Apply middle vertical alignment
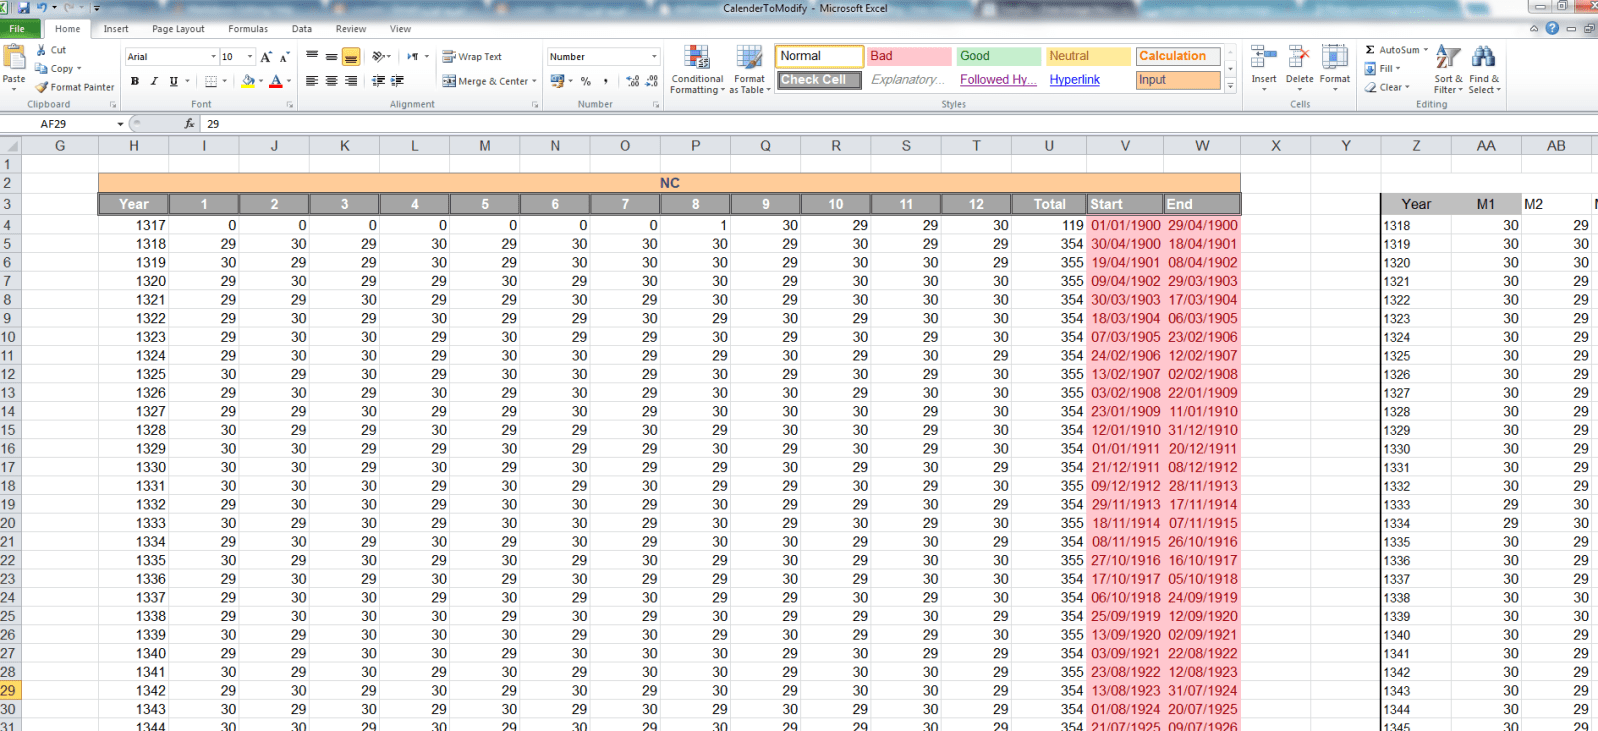The width and height of the screenshot is (1598, 731). [331, 57]
